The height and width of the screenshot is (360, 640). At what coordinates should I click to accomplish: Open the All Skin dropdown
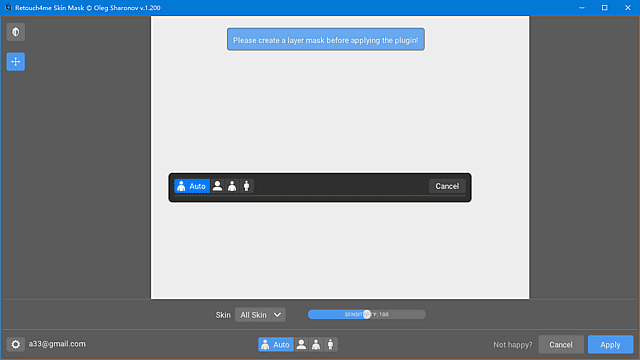pyautogui.click(x=260, y=315)
